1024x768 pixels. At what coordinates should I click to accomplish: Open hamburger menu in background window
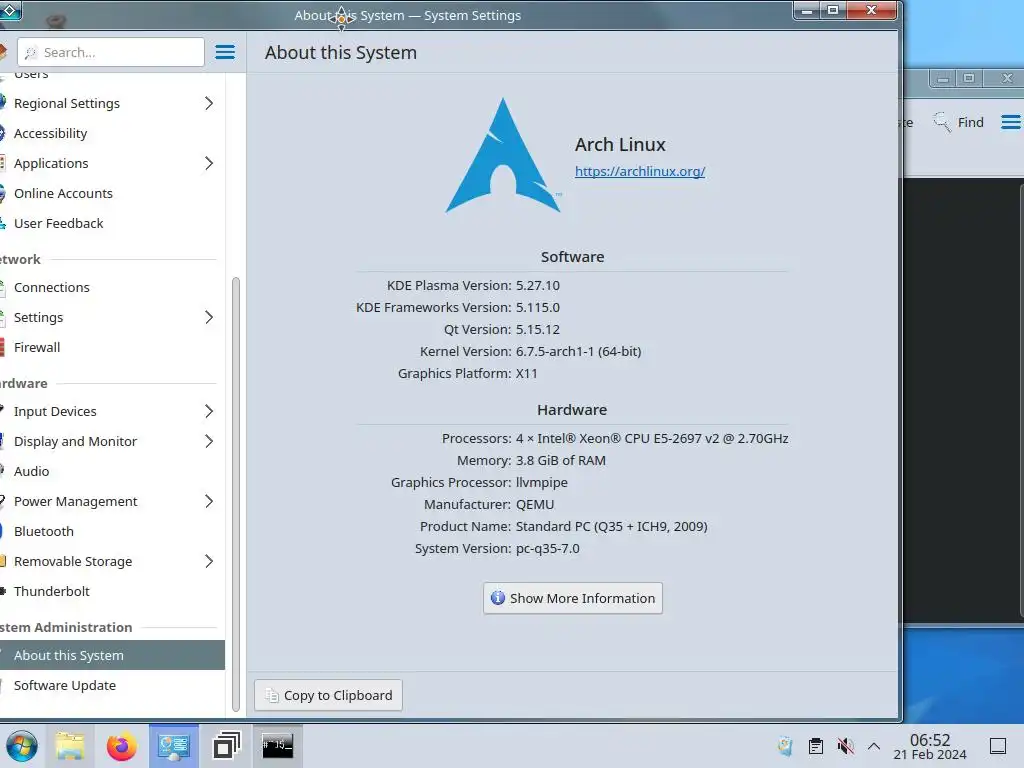[1010, 122]
